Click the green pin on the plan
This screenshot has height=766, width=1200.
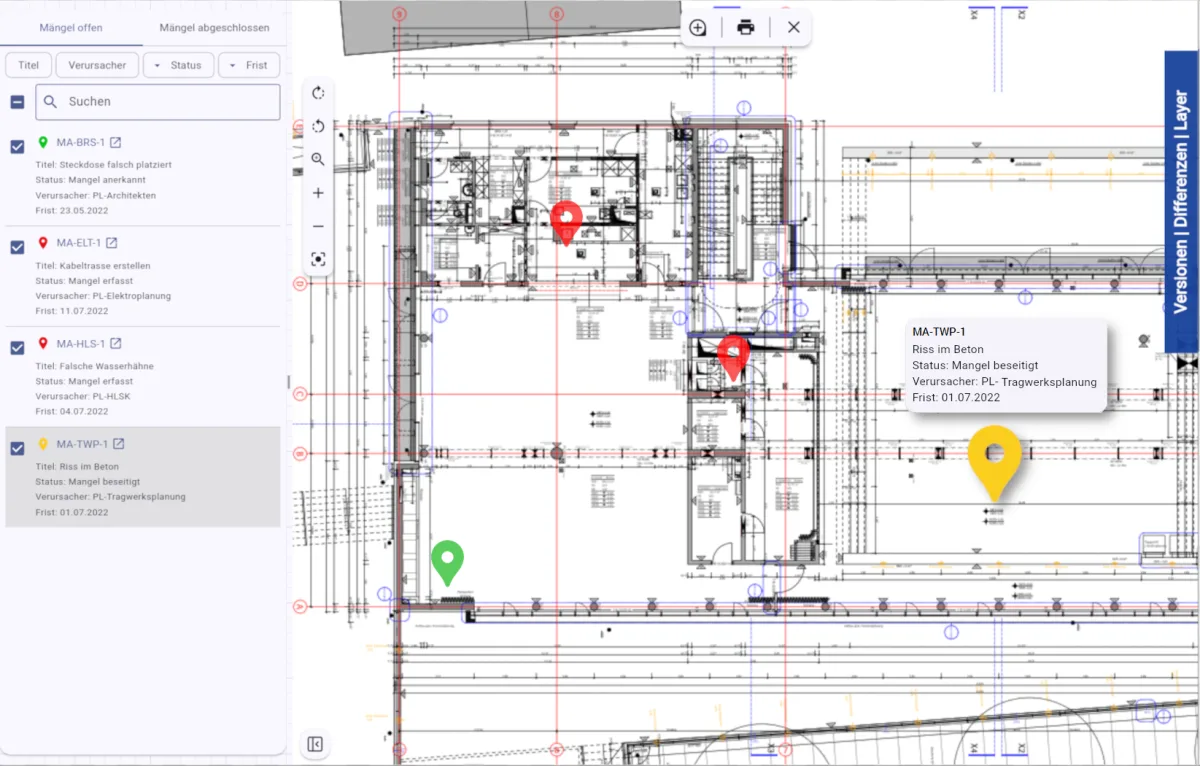[x=447, y=562]
